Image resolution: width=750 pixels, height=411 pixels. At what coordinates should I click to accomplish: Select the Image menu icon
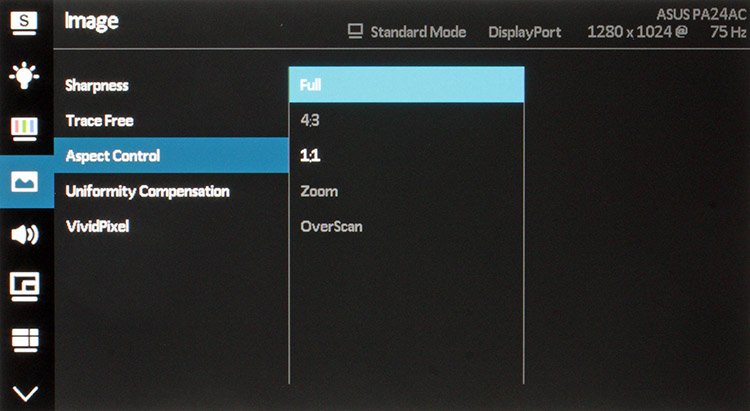click(x=25, y=182)
